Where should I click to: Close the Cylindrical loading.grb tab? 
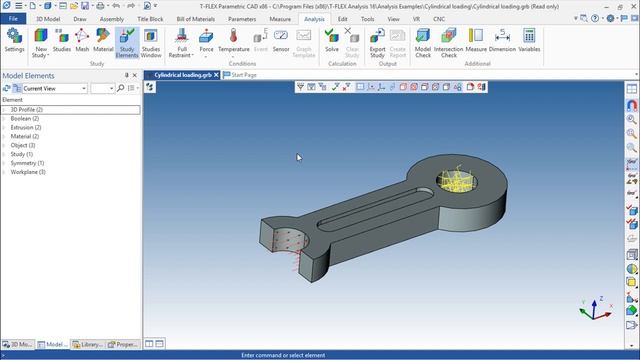216,75
